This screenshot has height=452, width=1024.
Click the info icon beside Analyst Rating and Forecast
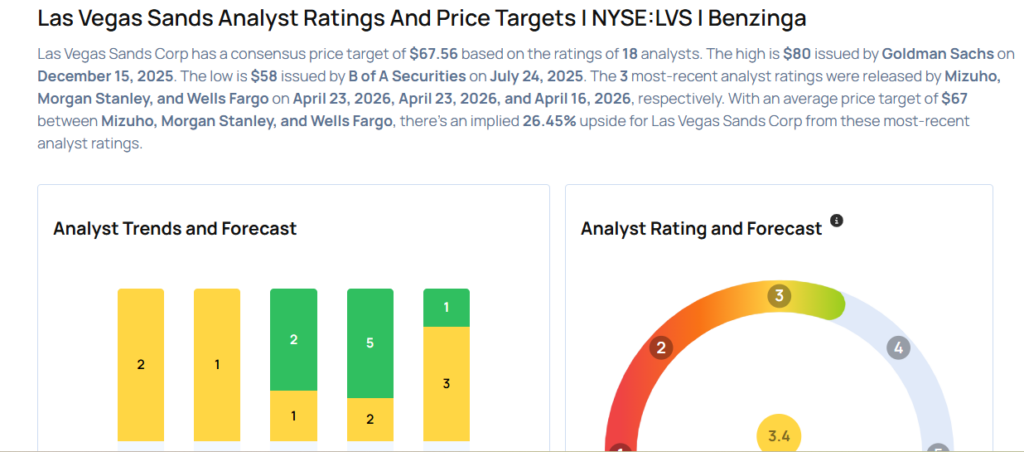tap(837, 220)
